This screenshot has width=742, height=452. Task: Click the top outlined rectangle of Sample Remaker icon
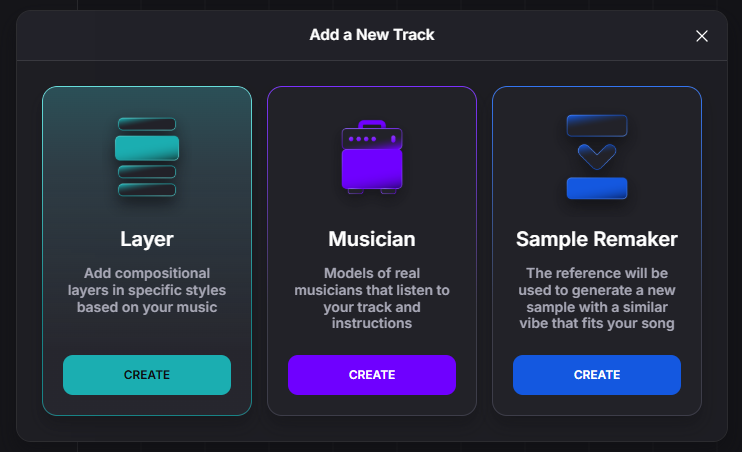point(597,125)
